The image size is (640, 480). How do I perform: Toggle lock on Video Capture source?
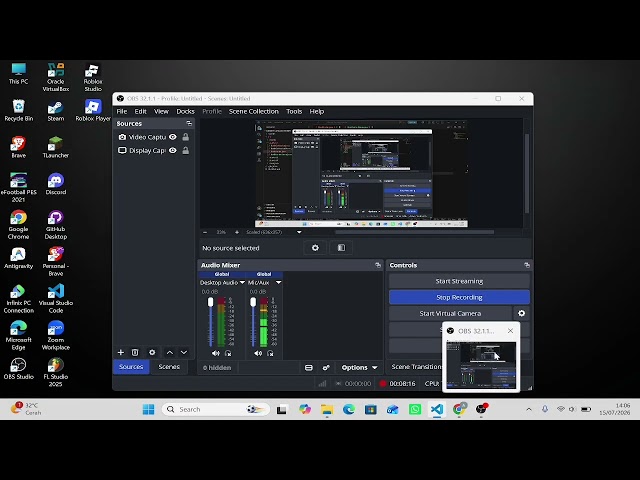[x=186, y=137]
